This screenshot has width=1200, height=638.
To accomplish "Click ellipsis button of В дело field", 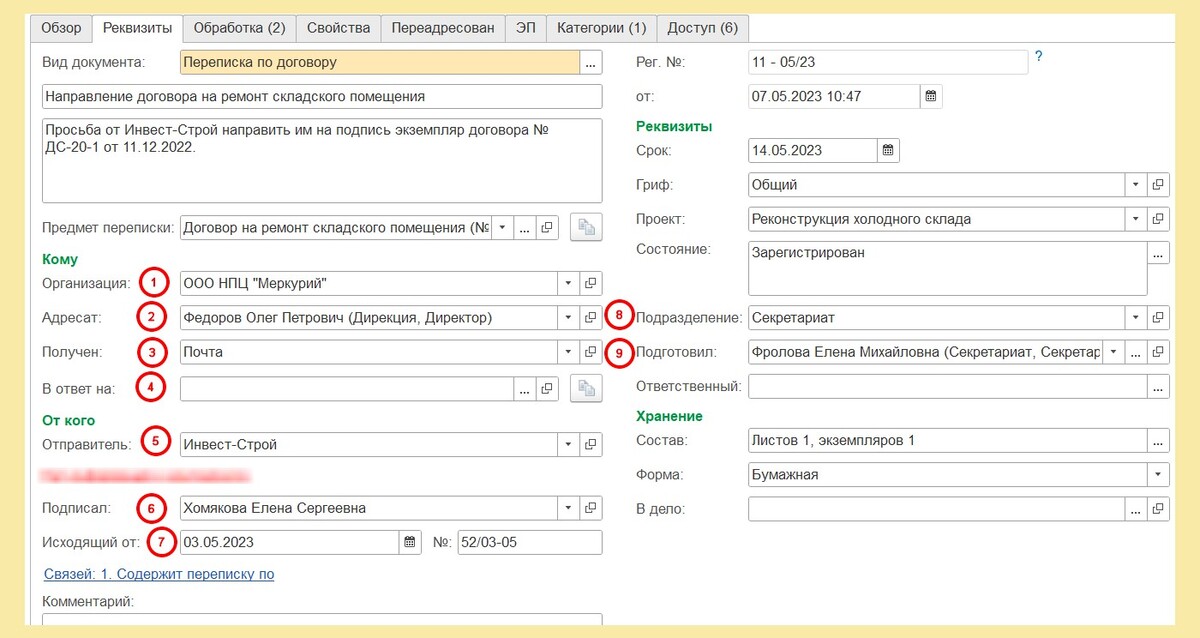I will click(x=1136, y=509).
